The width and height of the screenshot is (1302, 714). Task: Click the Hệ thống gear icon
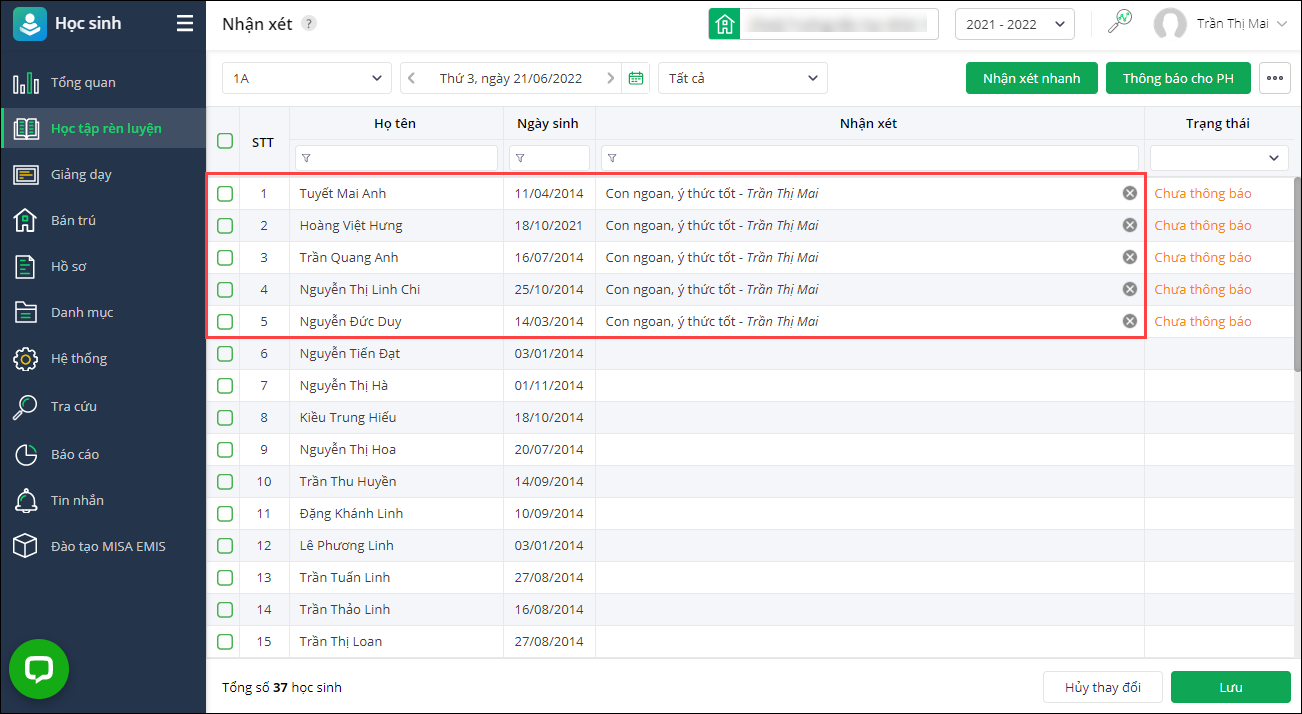point(26,358)
